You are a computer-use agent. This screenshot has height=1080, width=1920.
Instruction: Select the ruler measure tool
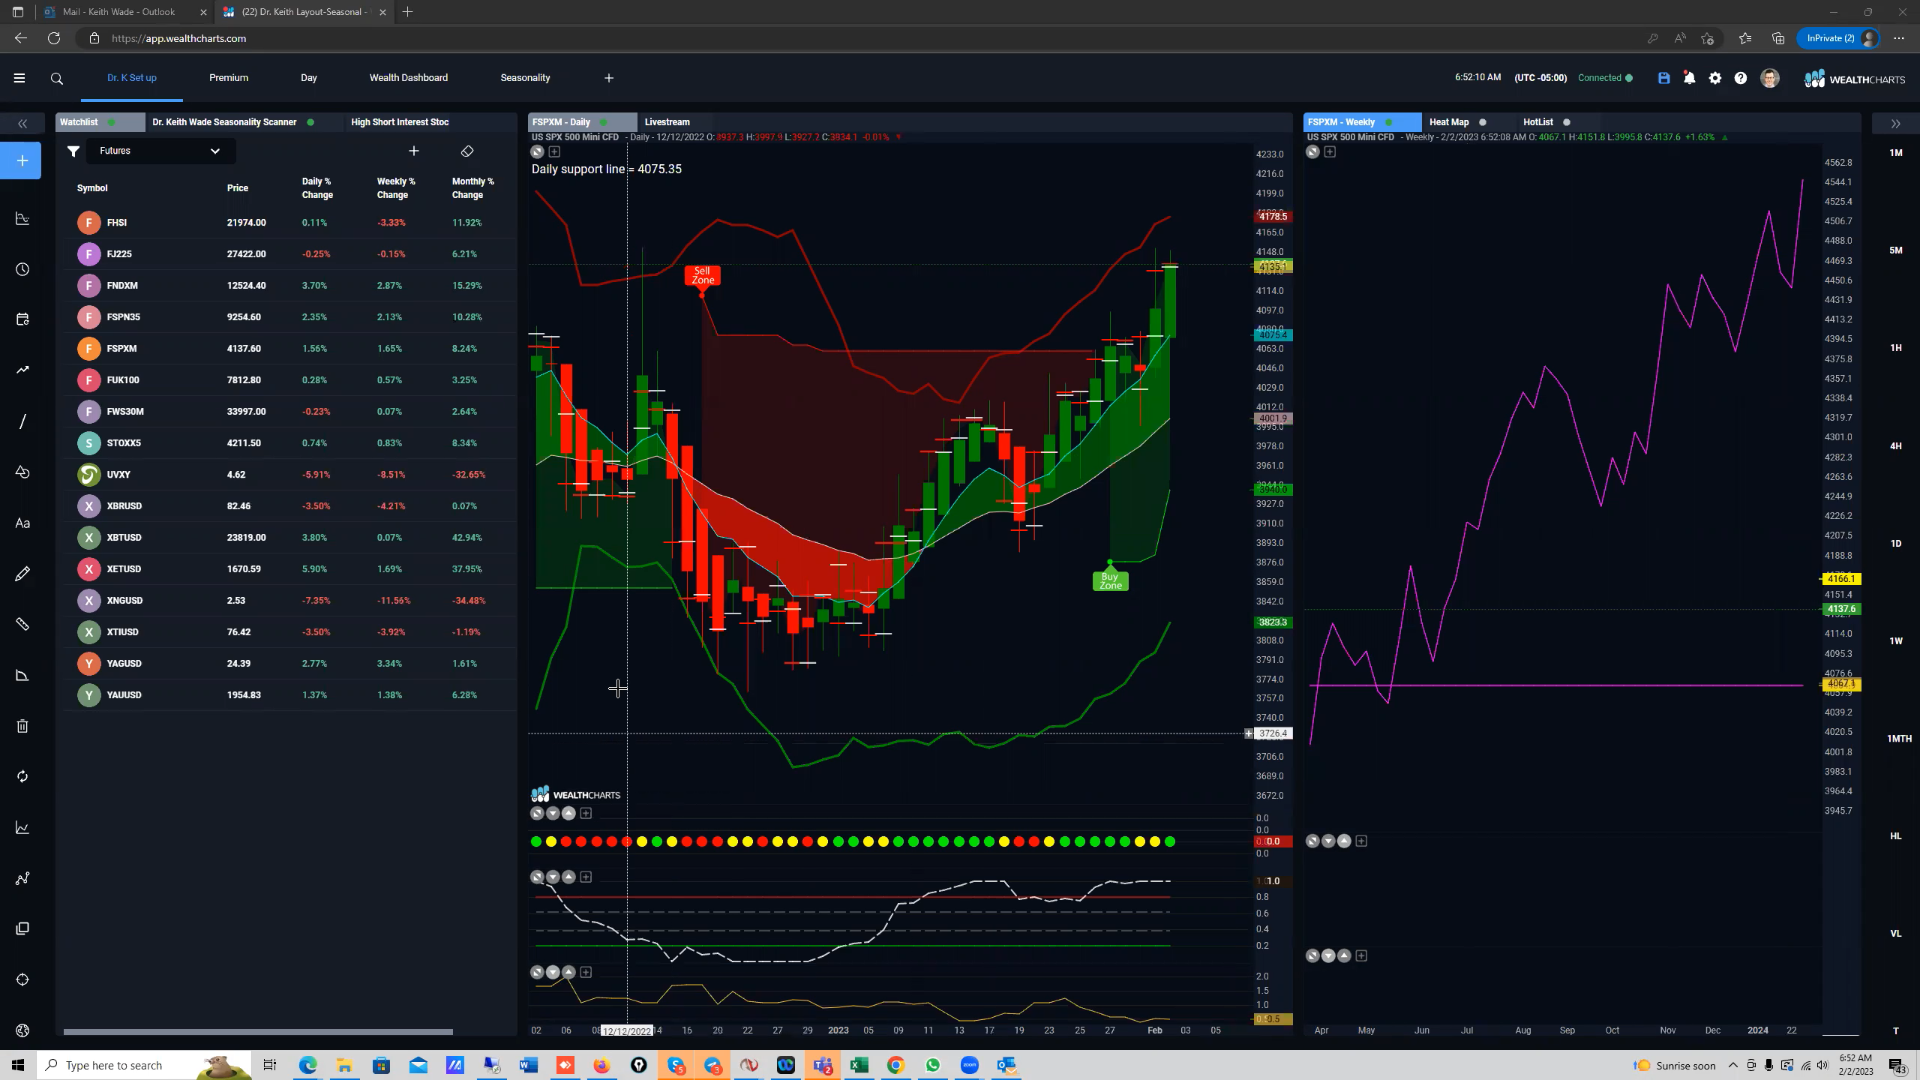pyautogui.click(x=22, y=624)
